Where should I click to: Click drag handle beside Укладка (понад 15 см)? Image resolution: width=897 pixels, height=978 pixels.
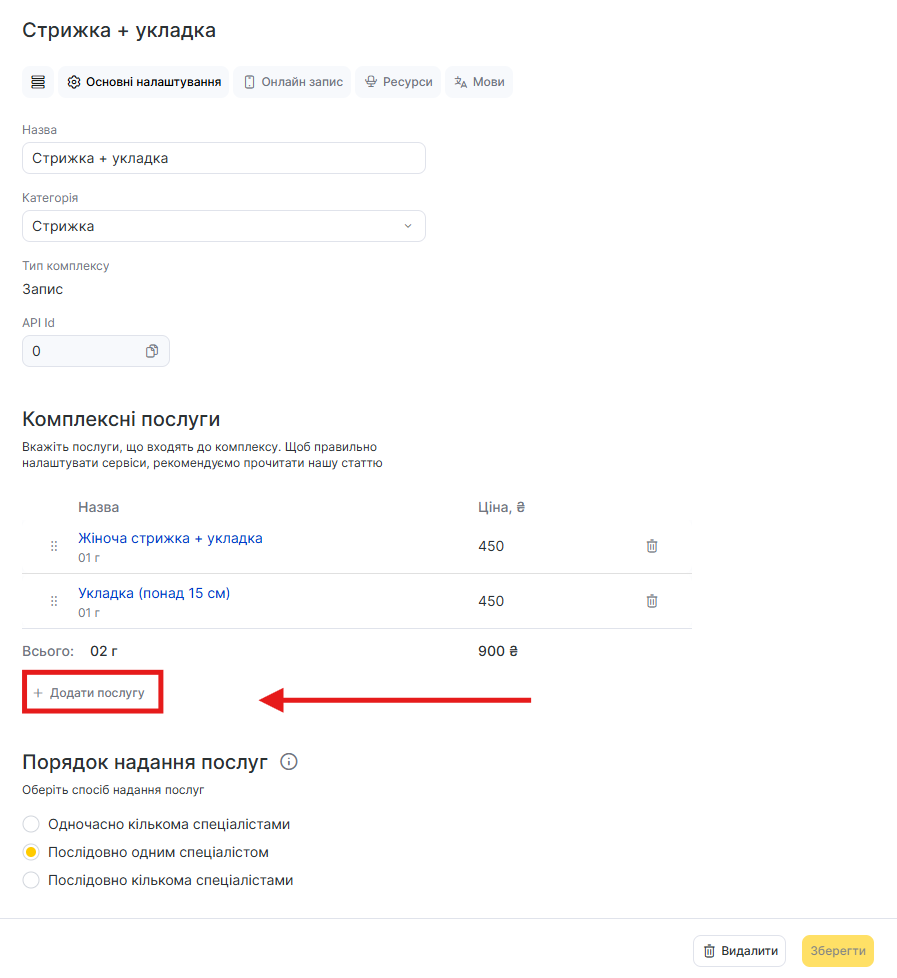point(54,601)
